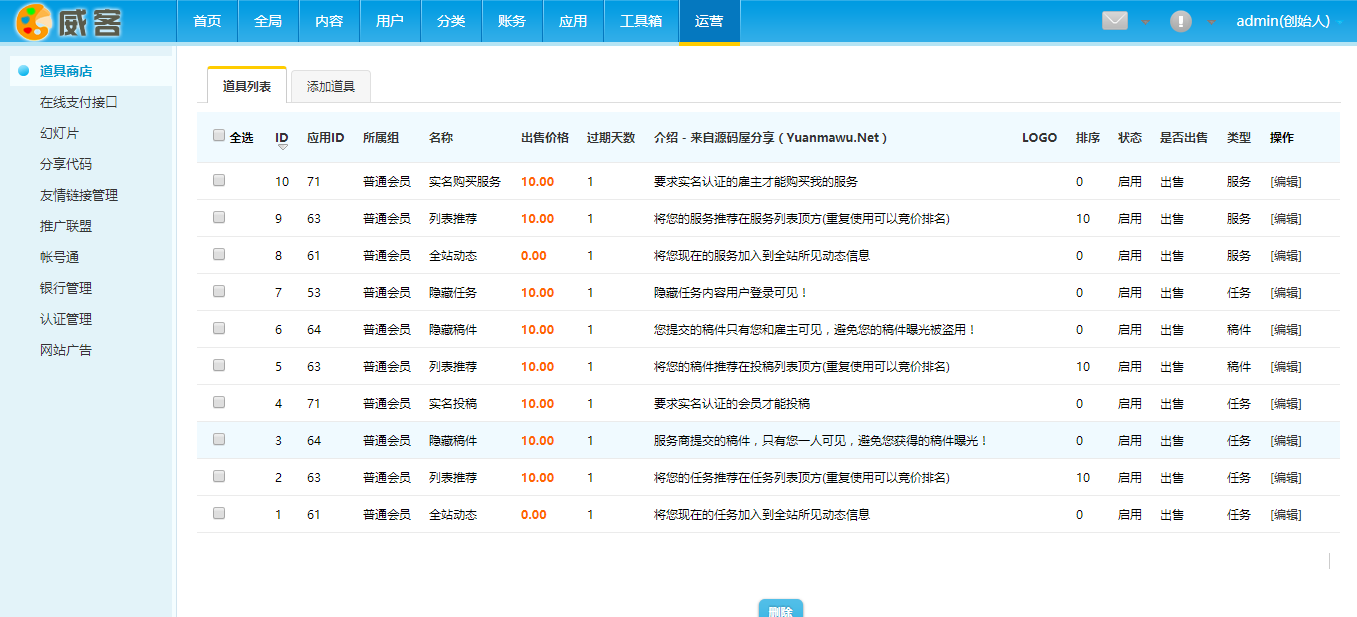
Task: Click 编辑 for 隐藏任务 row
Action: click(1286, 293)
